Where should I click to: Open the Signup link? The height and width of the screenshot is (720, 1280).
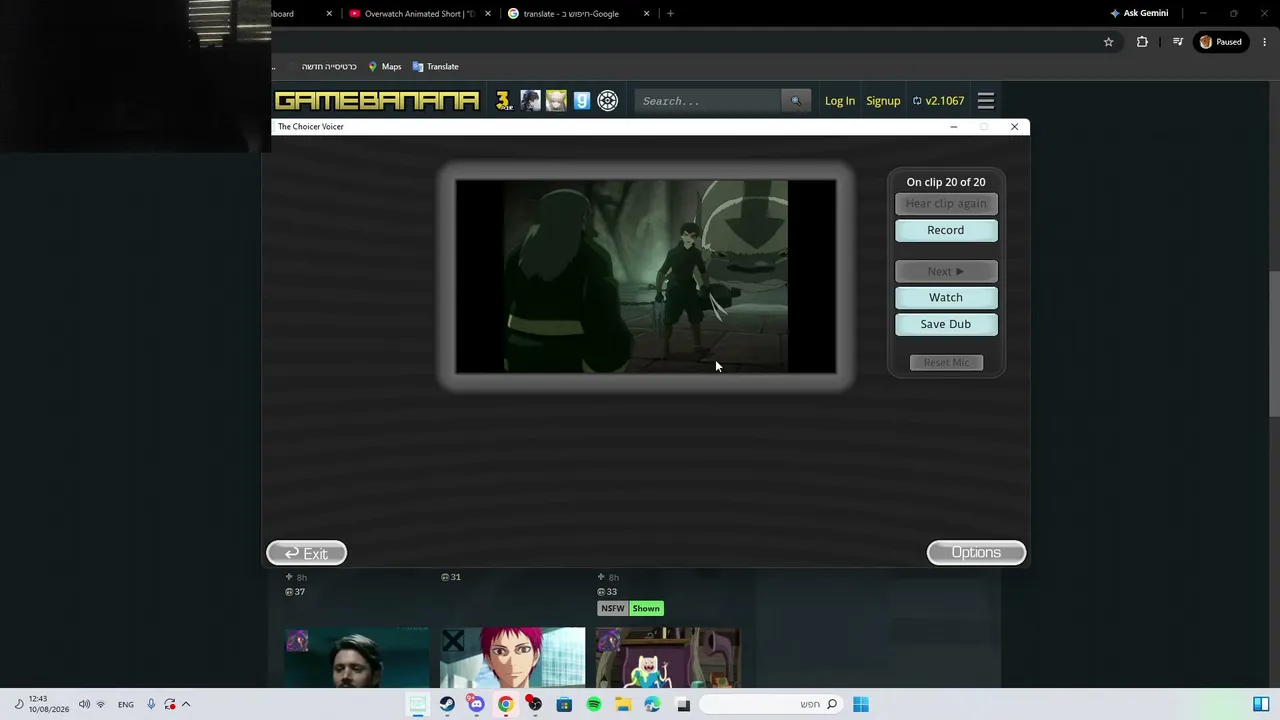coord(883,101)
